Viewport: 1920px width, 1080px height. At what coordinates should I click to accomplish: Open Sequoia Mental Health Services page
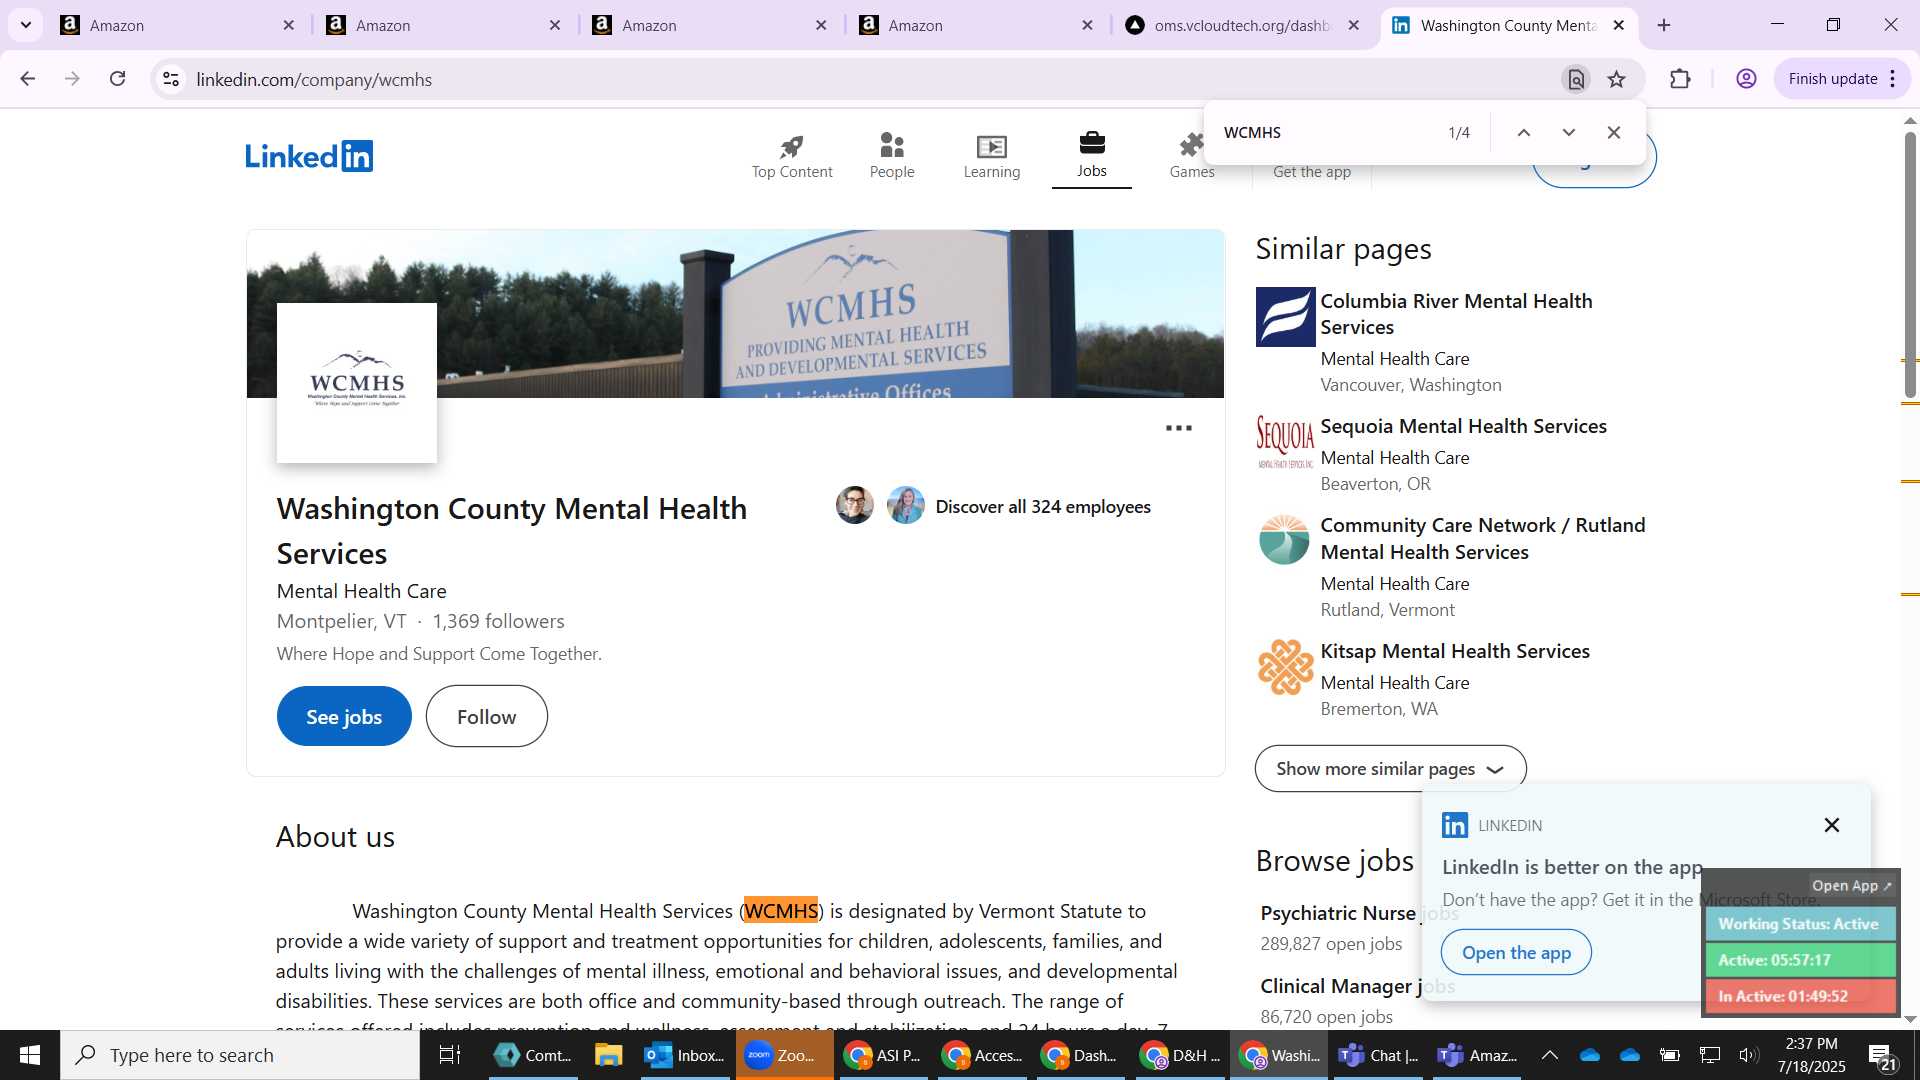[x=1463, y=426]
